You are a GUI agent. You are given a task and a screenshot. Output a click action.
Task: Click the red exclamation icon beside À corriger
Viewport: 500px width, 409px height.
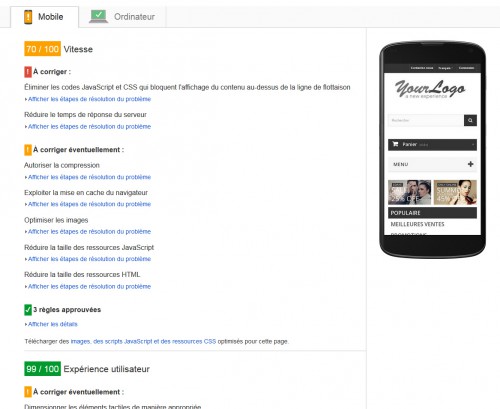[28, 72]
